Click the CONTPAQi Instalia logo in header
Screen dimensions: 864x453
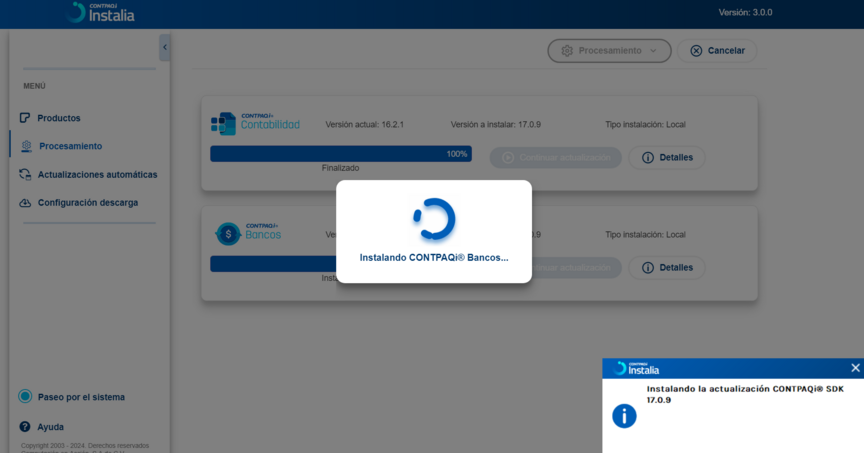point(100,13)
